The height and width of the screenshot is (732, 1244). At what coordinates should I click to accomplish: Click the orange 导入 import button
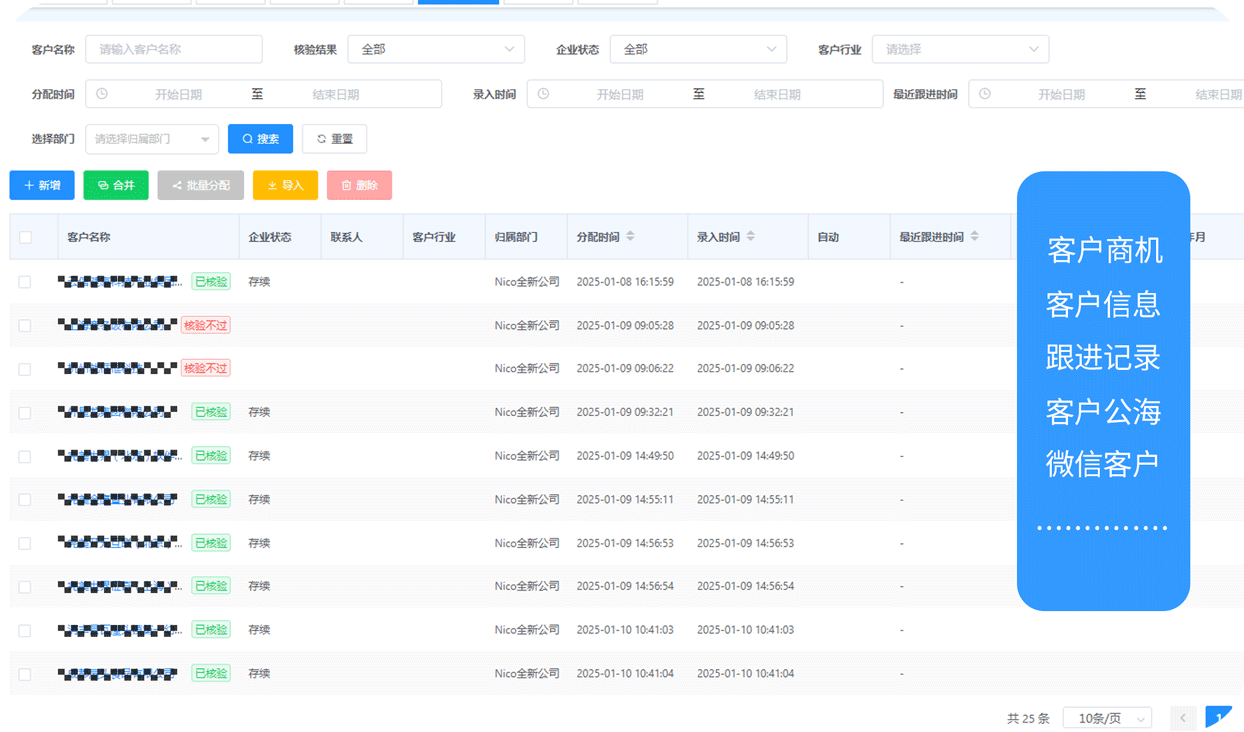(285, 185)
